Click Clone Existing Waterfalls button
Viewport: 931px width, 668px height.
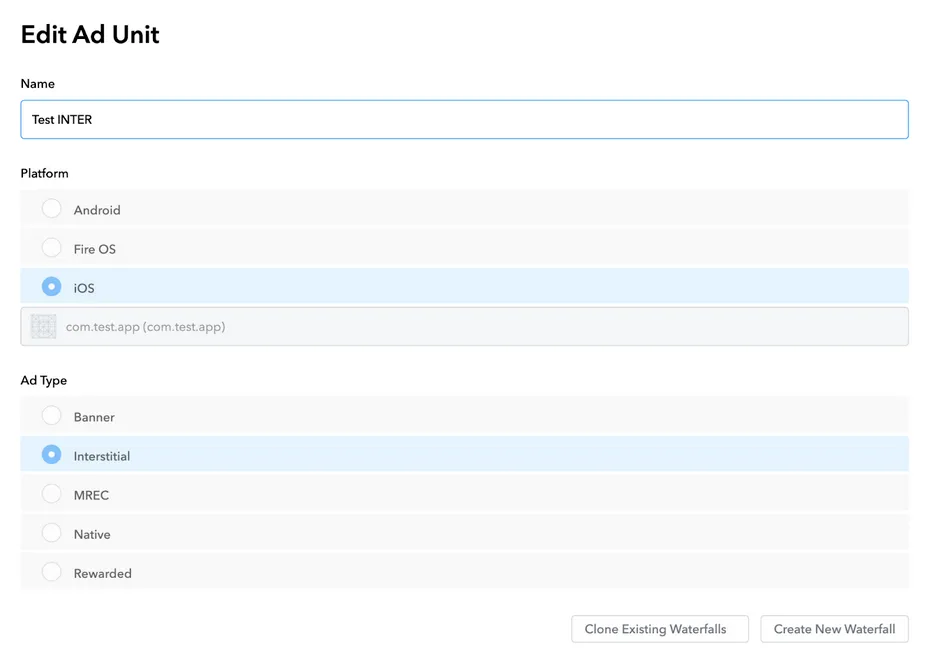[660, 629]
